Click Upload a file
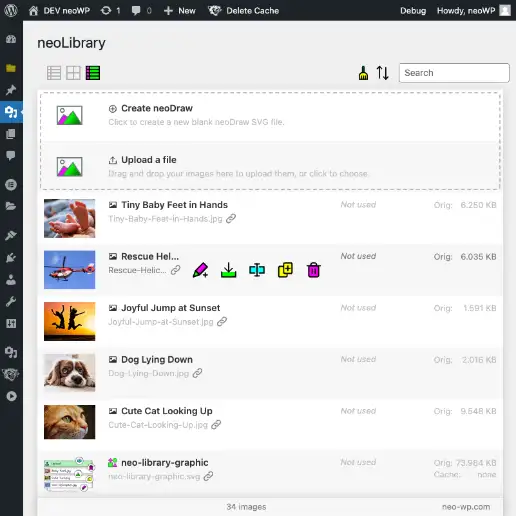 pyautogui.click(x=149, y=160)
